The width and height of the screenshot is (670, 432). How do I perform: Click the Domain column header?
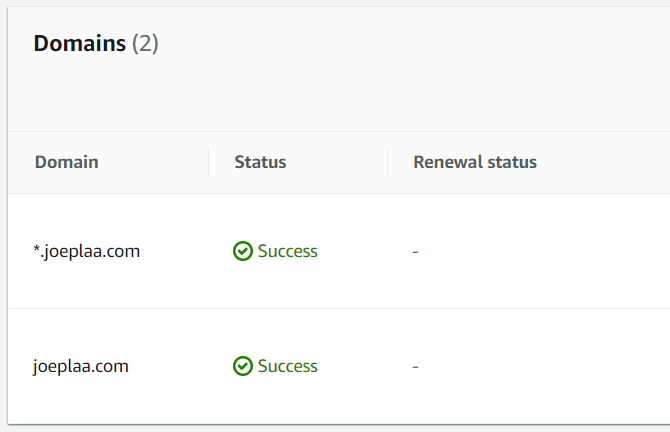click(67, 162)
